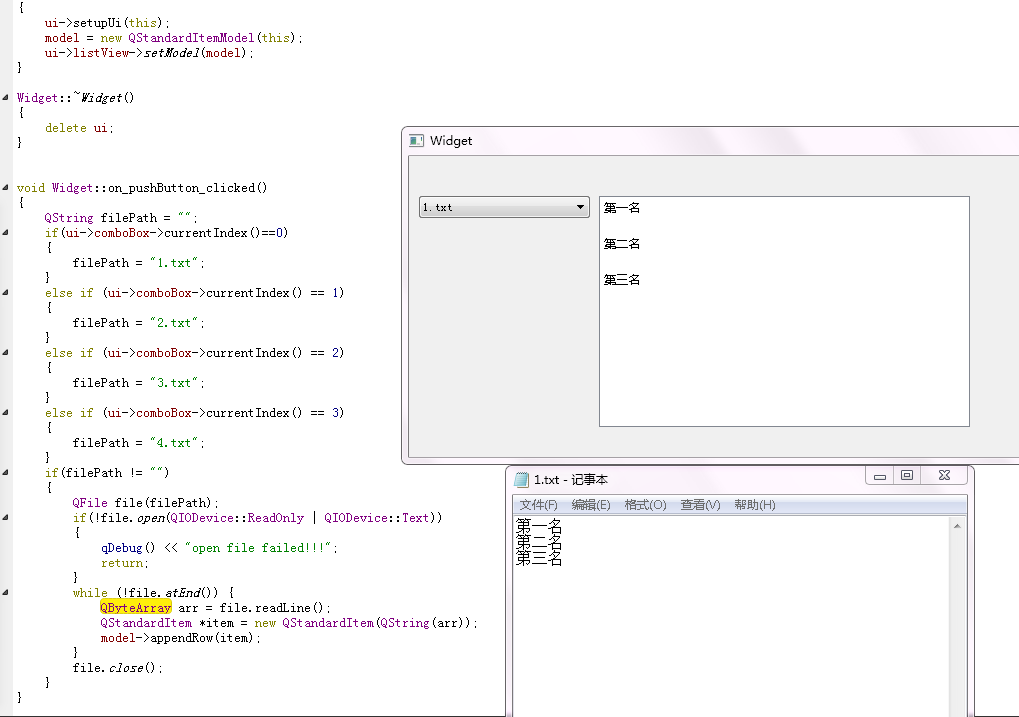
Task: Collapse the if(filePath != "") fold arrow
Action: point(5,473)
